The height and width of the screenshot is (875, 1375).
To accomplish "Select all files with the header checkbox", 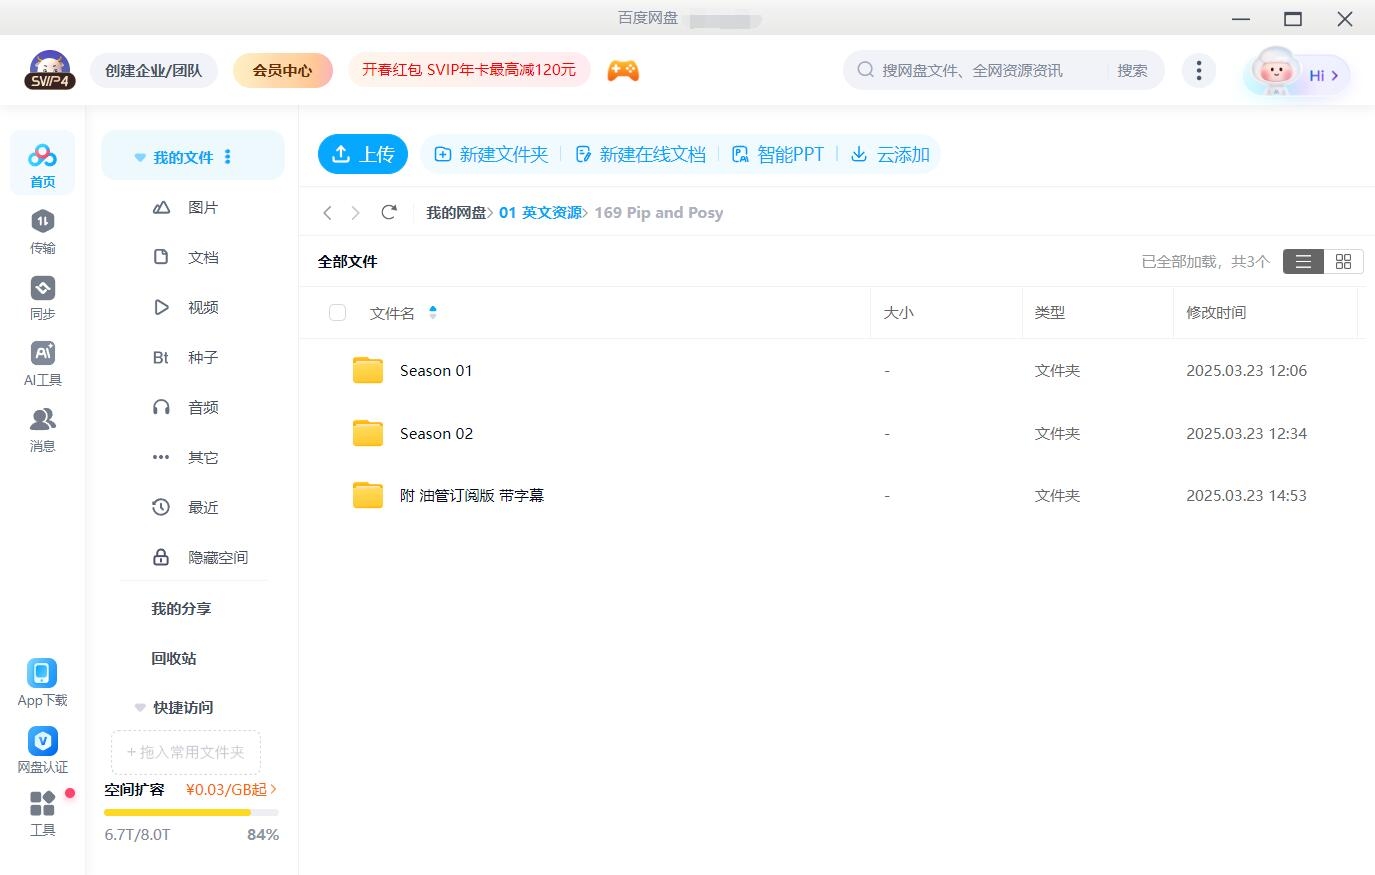I will (x=337, y=312).
